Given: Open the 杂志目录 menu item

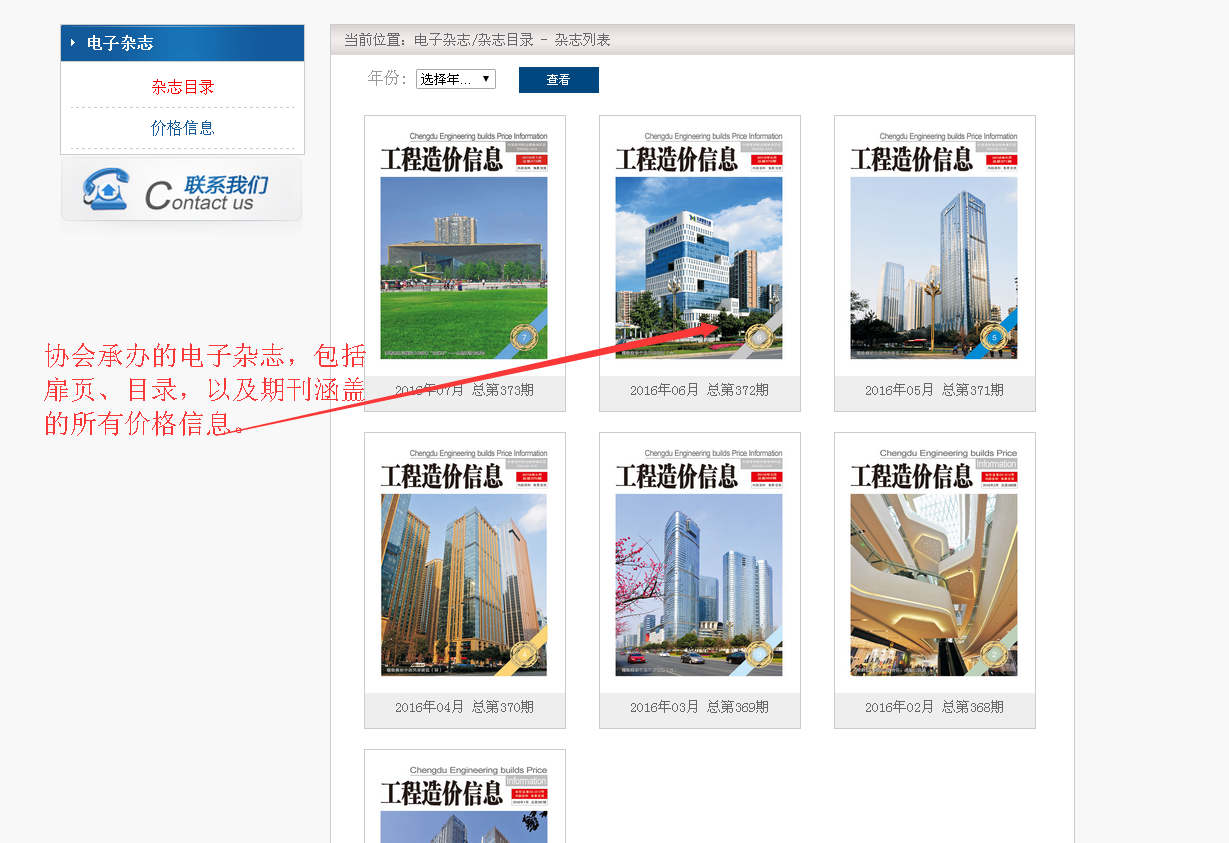Looking at the screenshot, I should coord(183,87).
